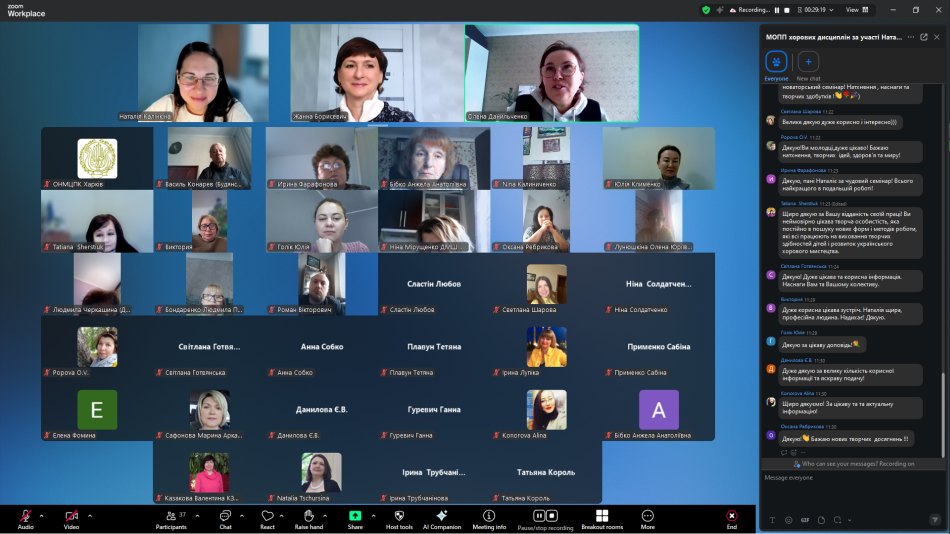The width and height of the screenshot is (950, 534).
Task: Open Meeting info
Action: pyautogui.click(x=489, y=516)
